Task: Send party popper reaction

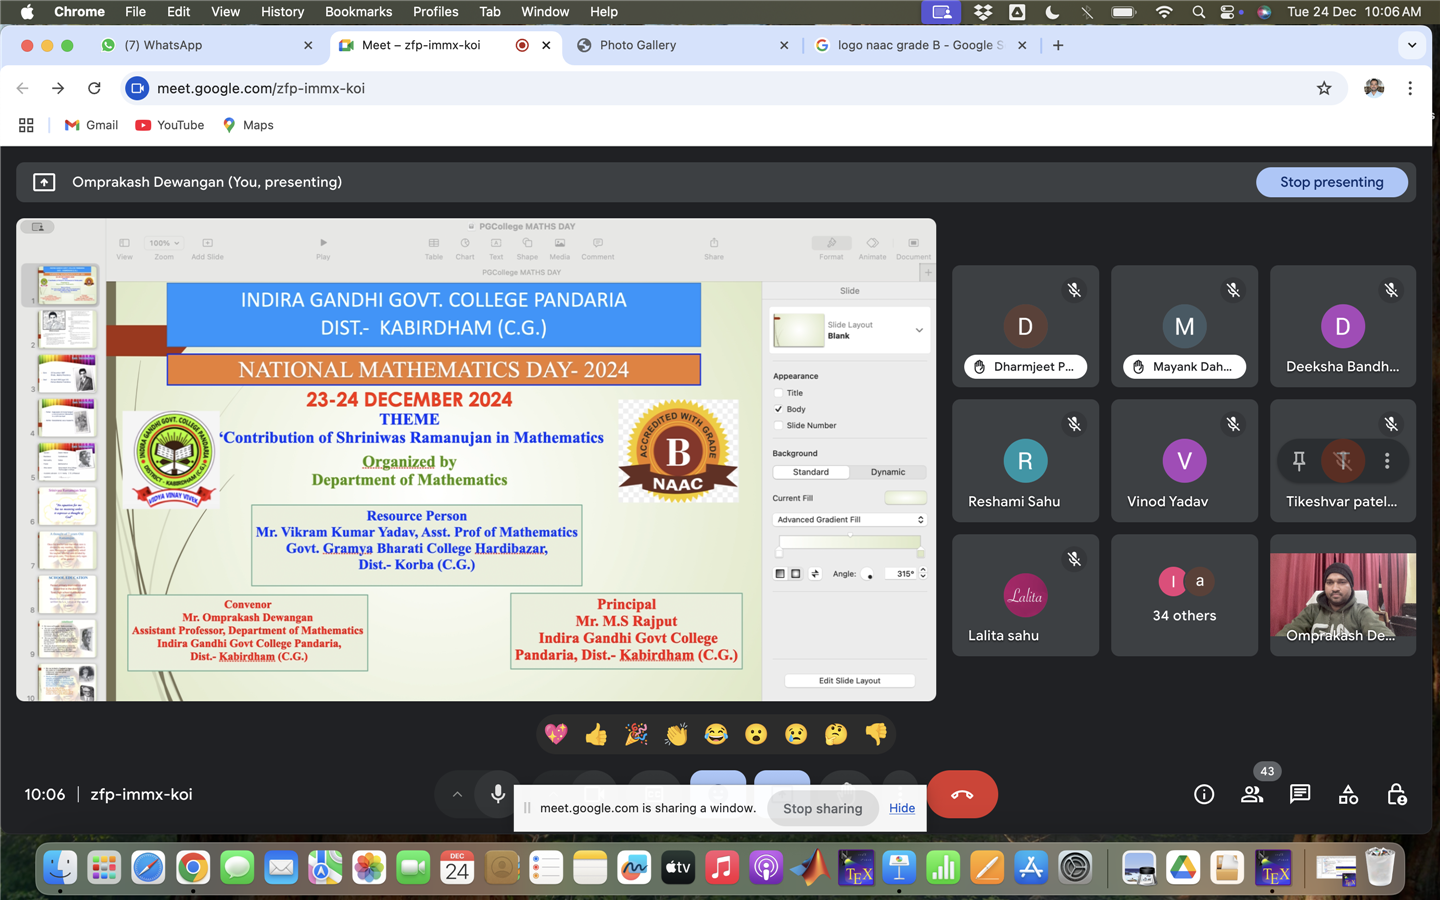Action: point(636,735)
